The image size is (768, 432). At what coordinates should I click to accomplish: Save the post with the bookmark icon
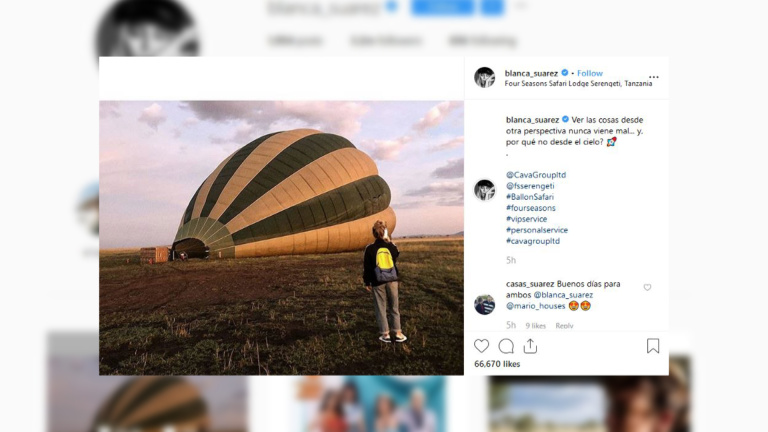652,346
